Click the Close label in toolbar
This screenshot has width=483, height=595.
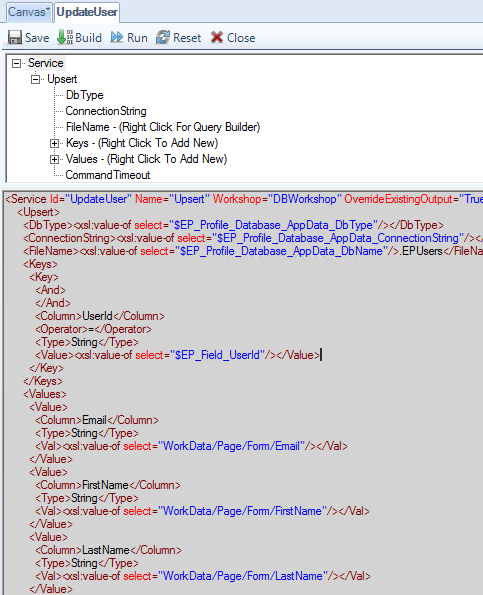click(241, 38)
